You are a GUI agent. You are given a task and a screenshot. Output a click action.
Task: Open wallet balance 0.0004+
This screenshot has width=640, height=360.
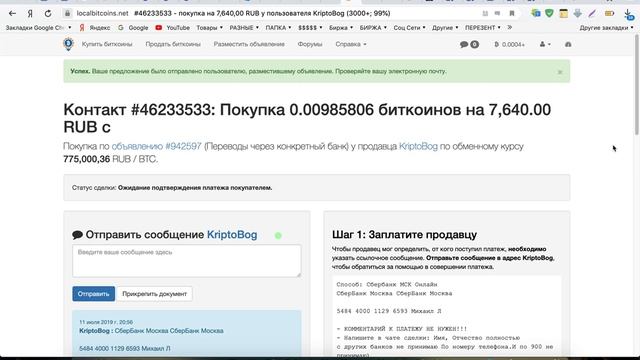point(509,44)
